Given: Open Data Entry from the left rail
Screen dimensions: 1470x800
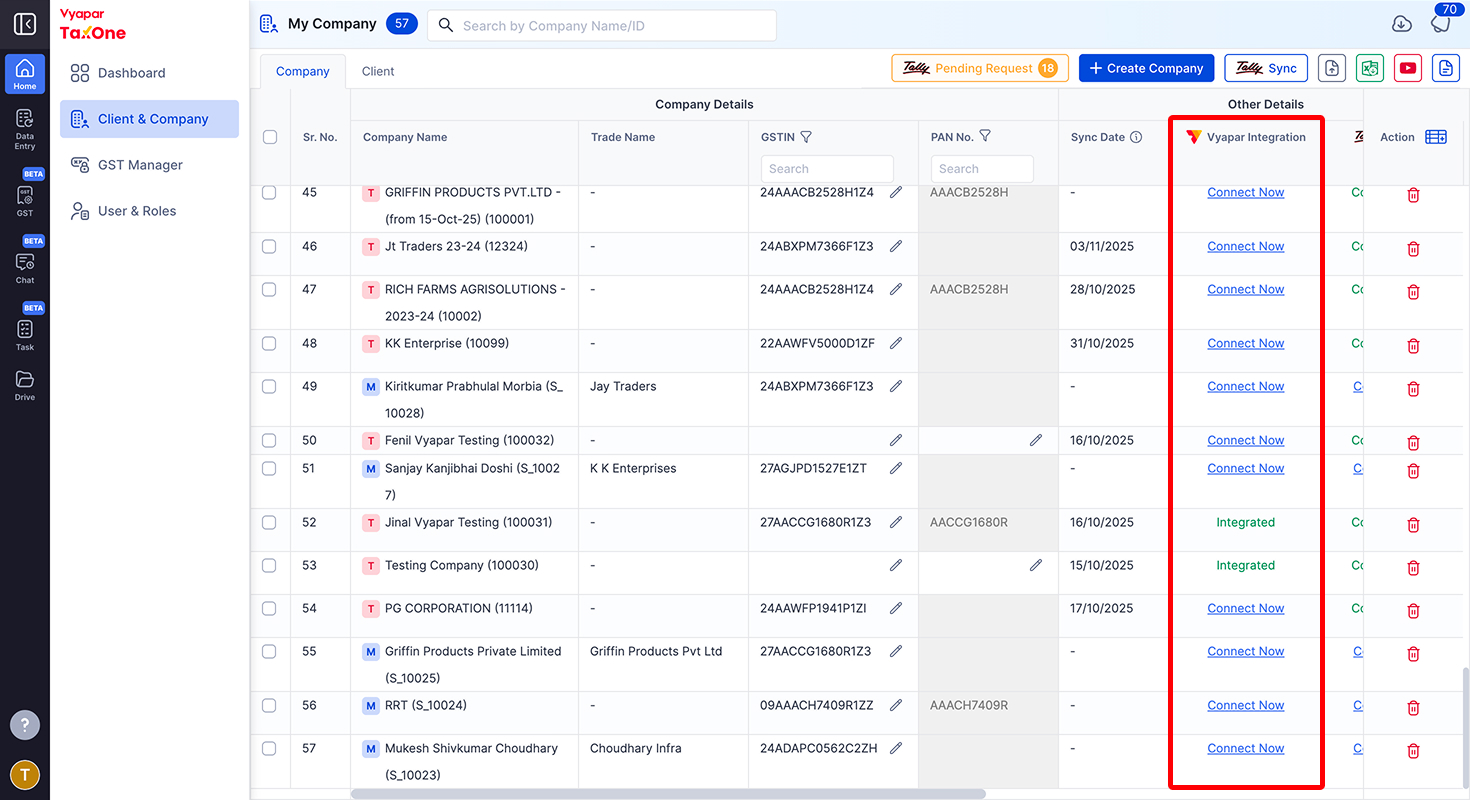Looking at the screenshot, I should 25,129.
